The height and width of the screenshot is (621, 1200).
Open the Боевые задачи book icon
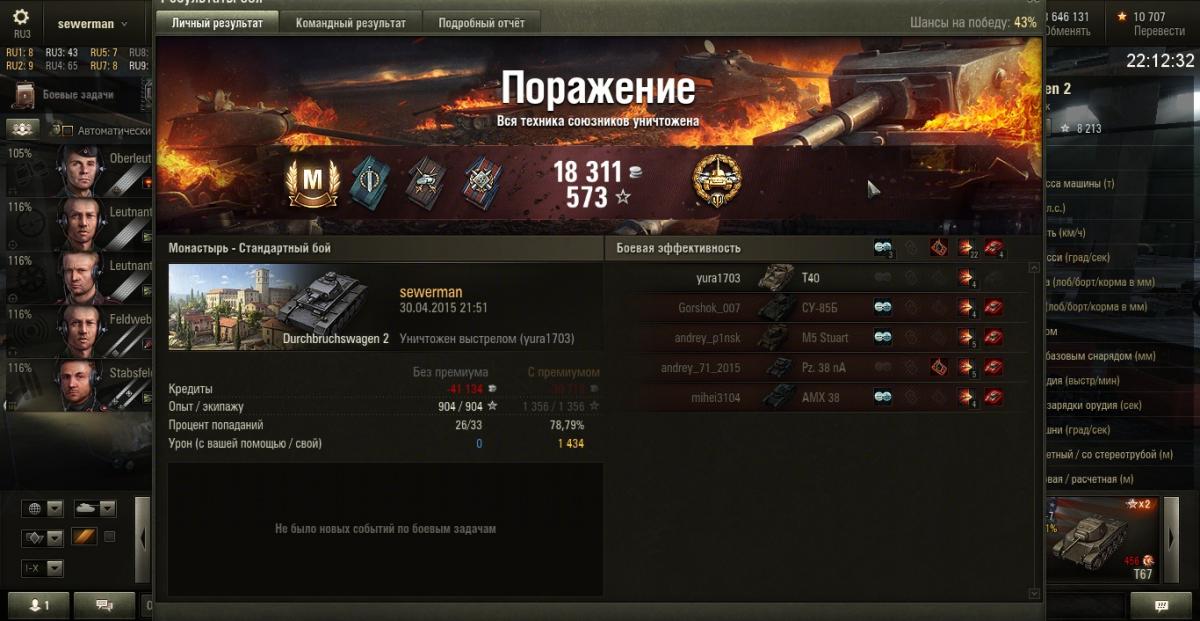tap(24, 96)
